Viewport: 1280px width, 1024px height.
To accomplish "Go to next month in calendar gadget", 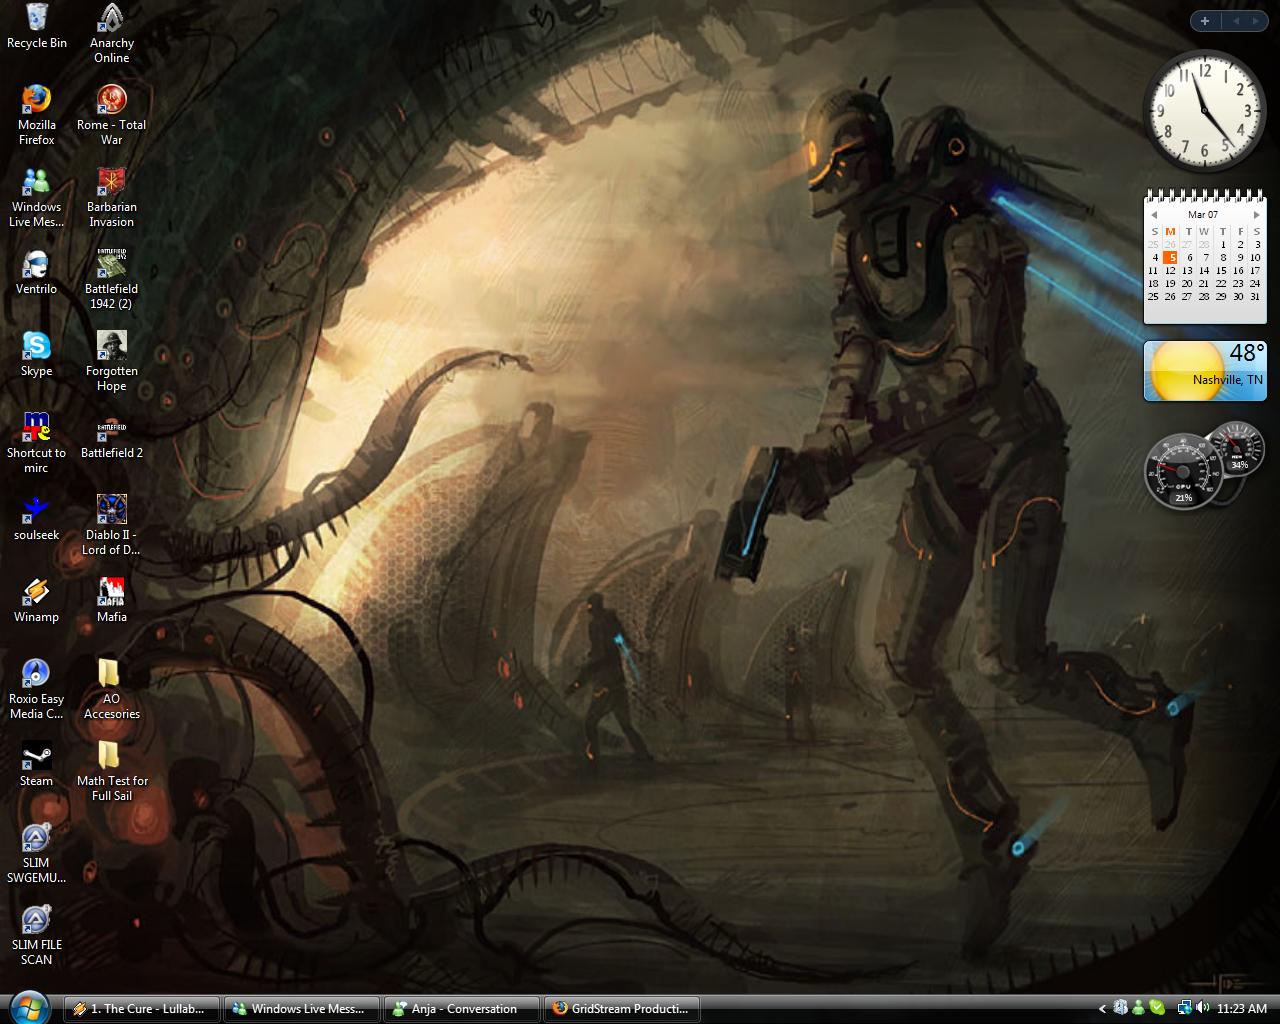I will click(x=1256, y=215).
